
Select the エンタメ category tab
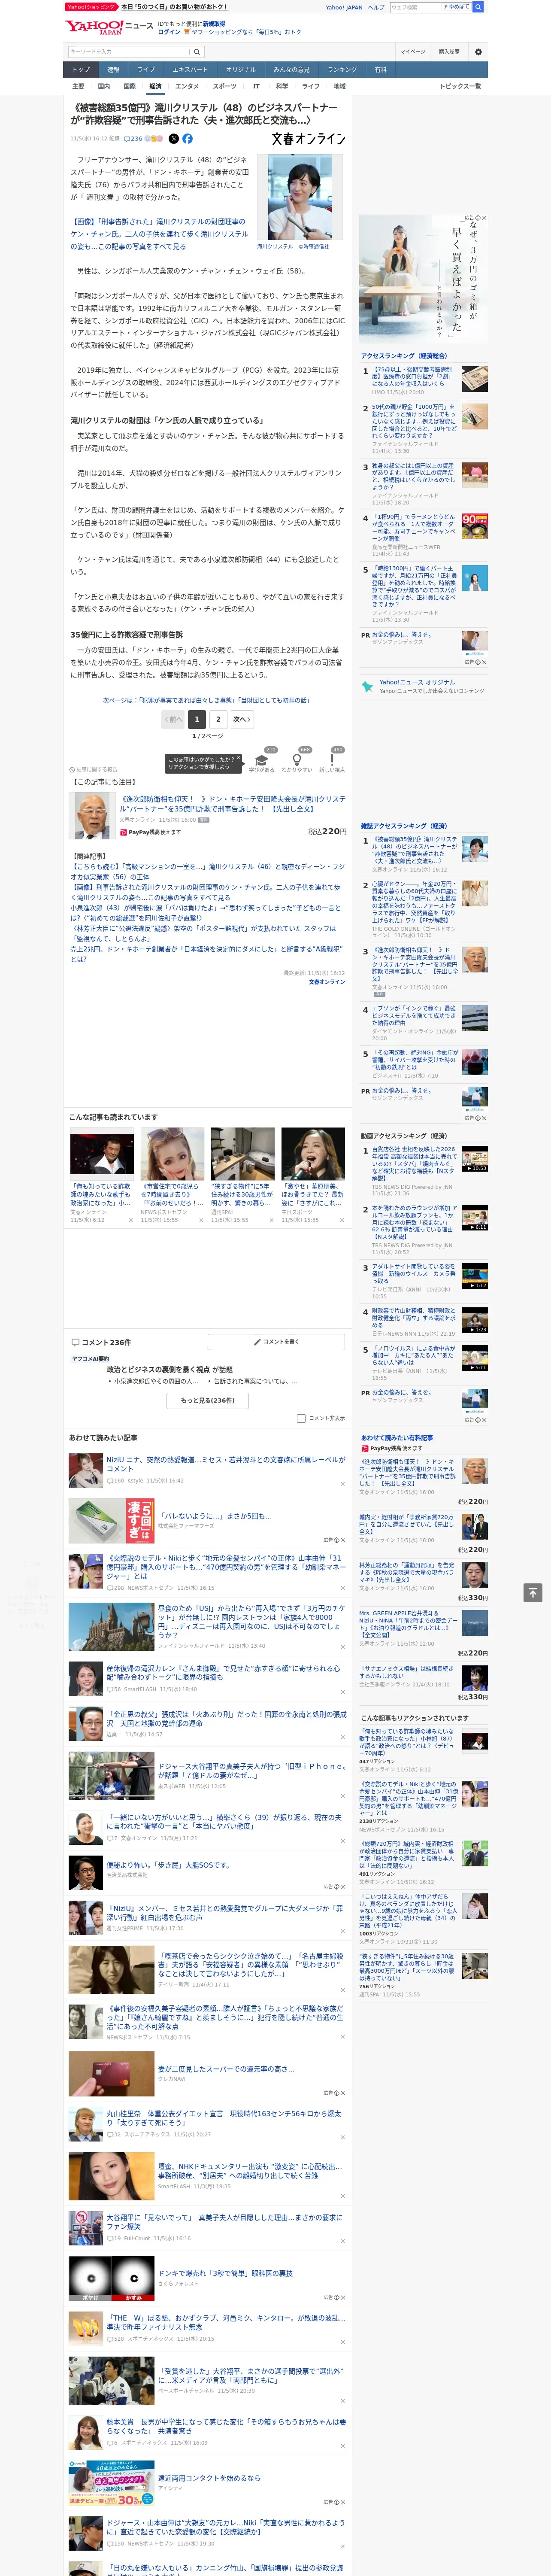click(x=187, y=86)
